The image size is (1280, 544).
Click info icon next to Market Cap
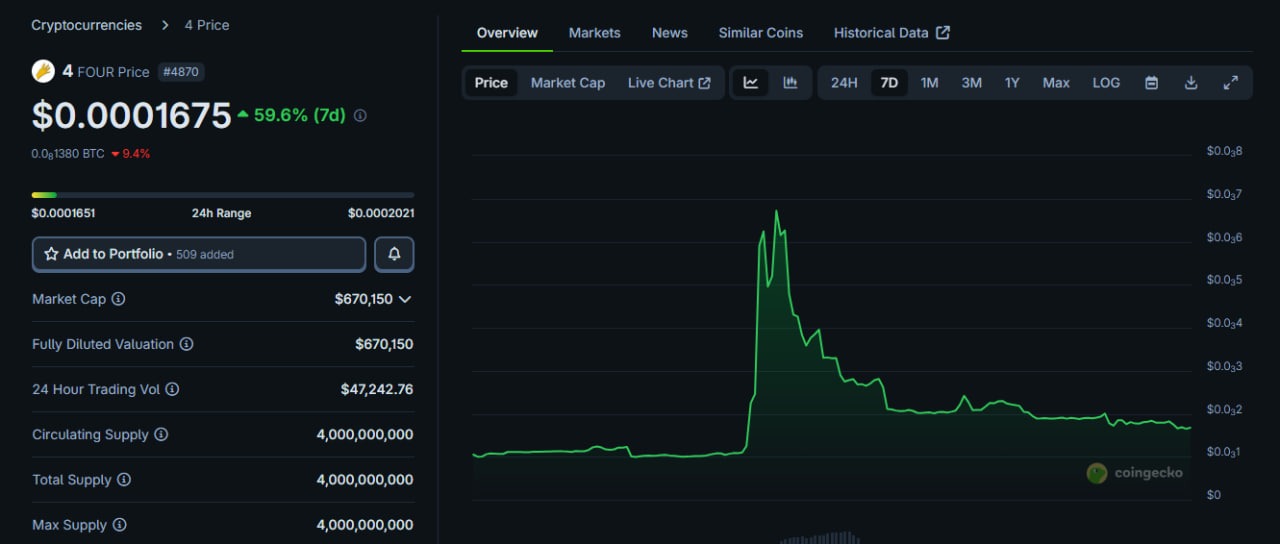118,299
